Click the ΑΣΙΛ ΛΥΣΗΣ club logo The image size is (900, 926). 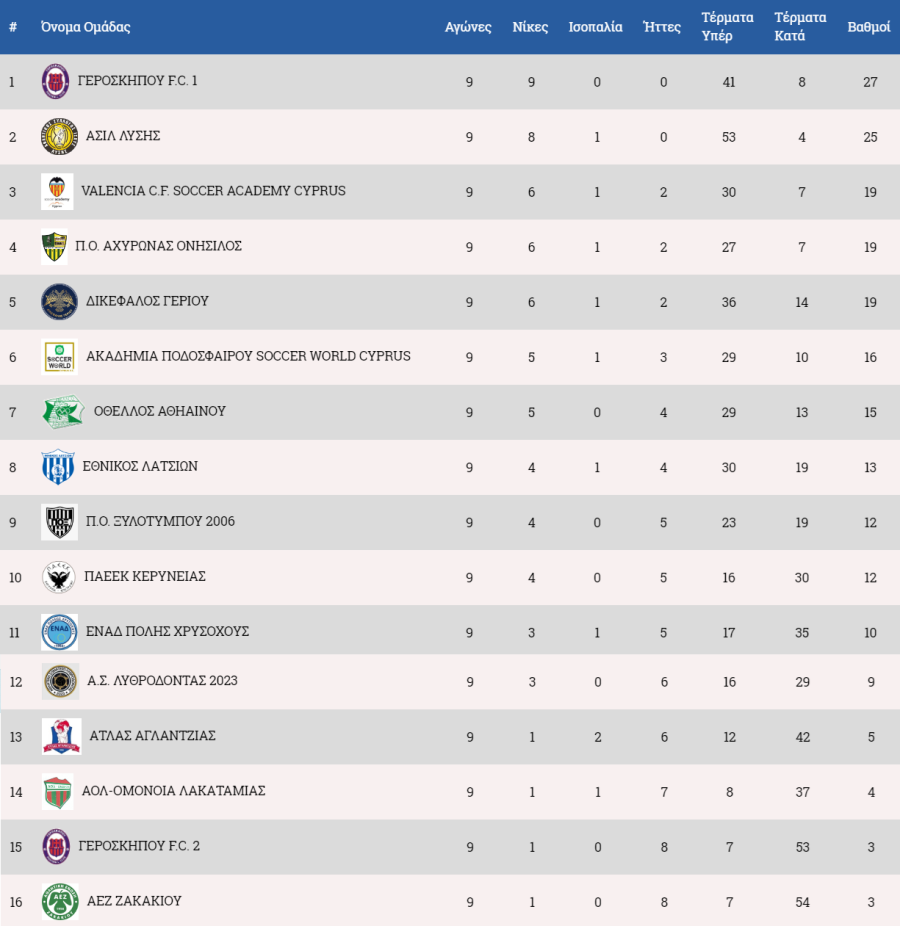tap(60, 136)
